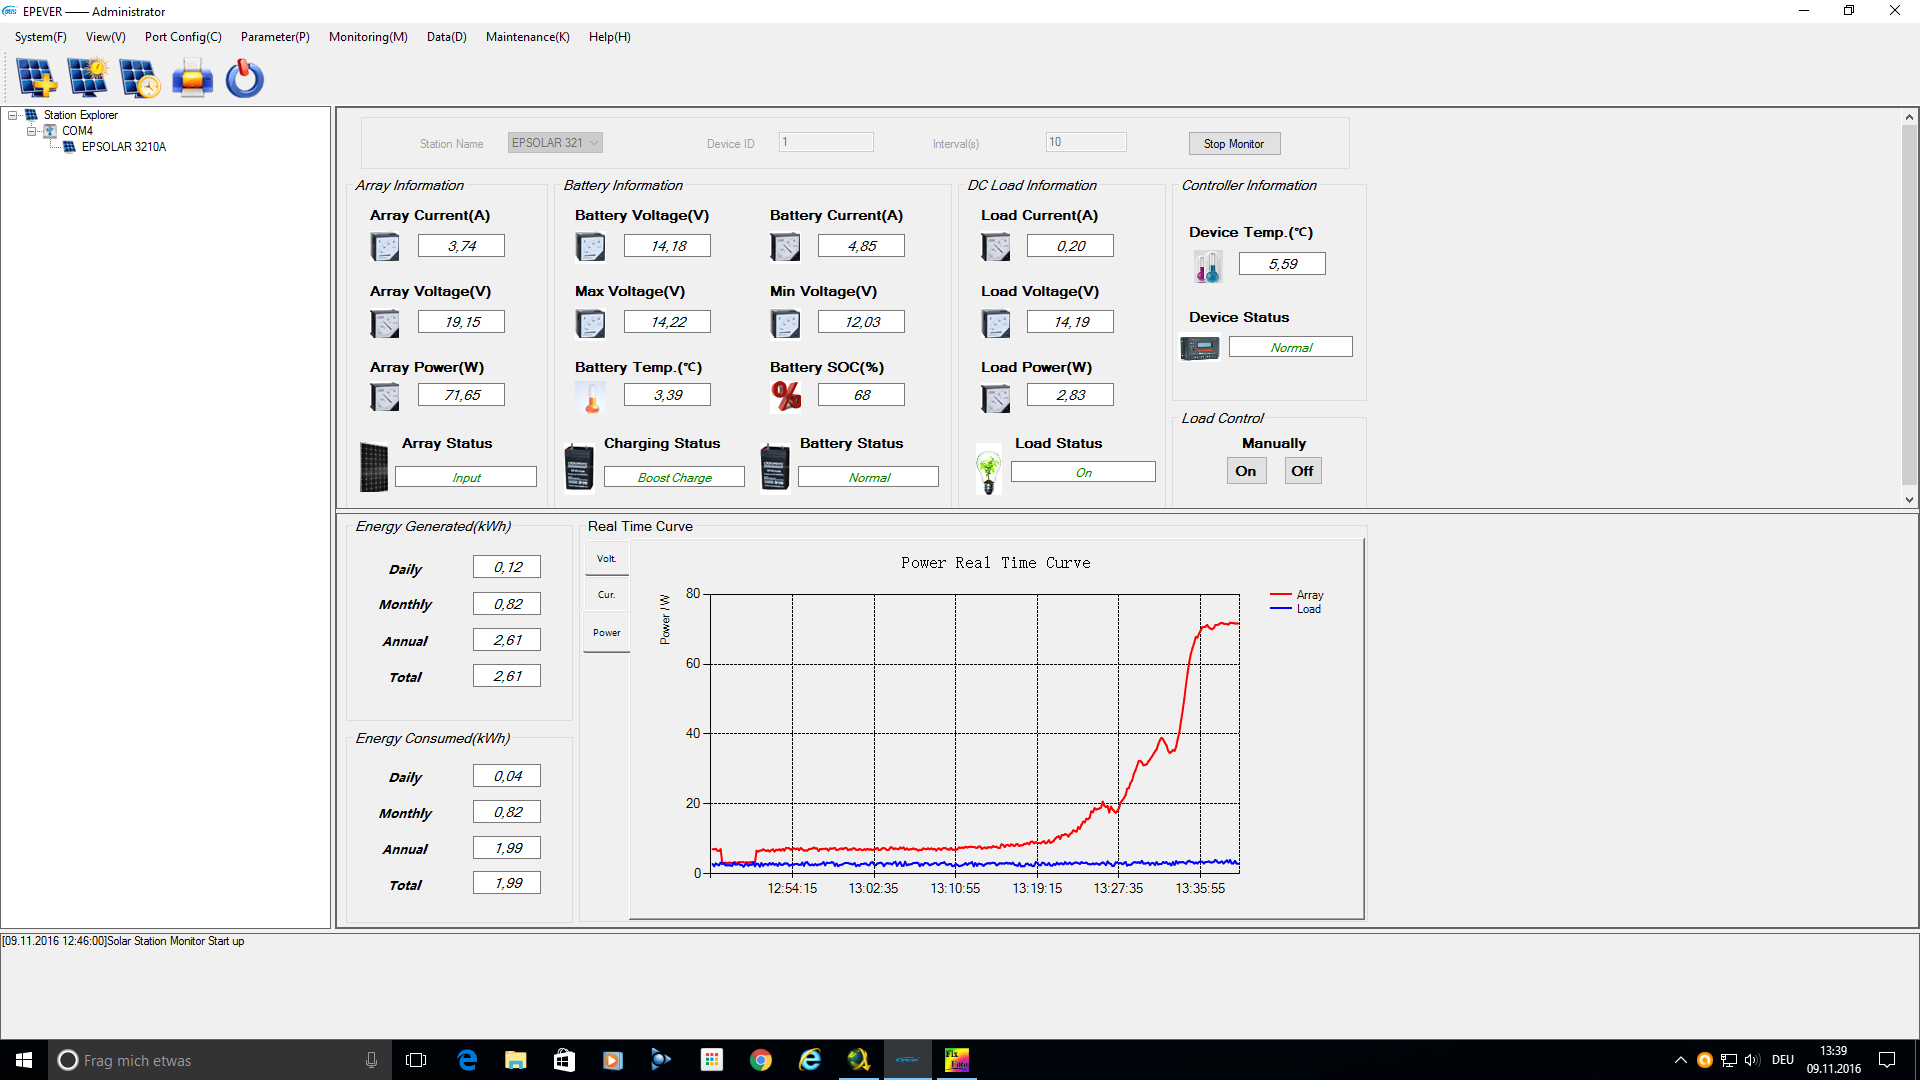Switch real time curve to Volt.

click(606, 559)
